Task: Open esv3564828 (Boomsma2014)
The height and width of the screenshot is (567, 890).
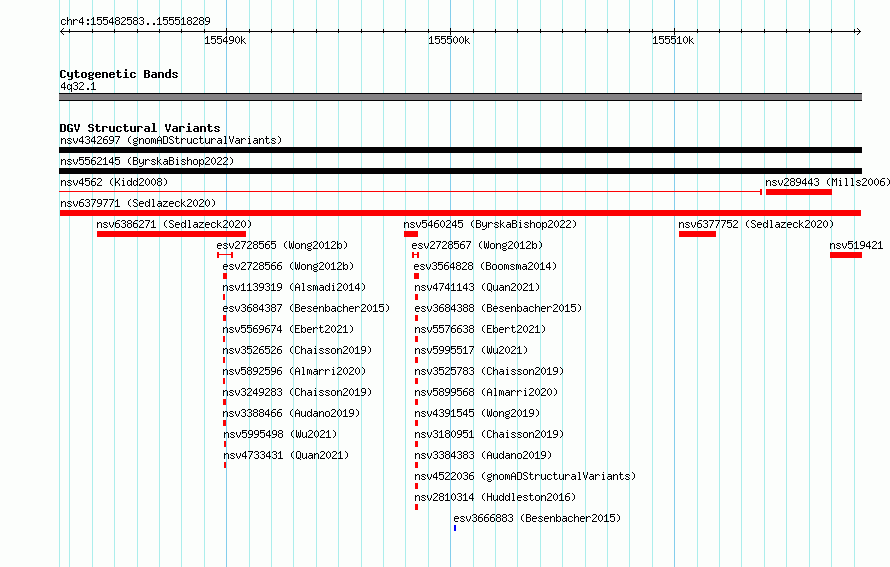Action: (x=485, y=266)
